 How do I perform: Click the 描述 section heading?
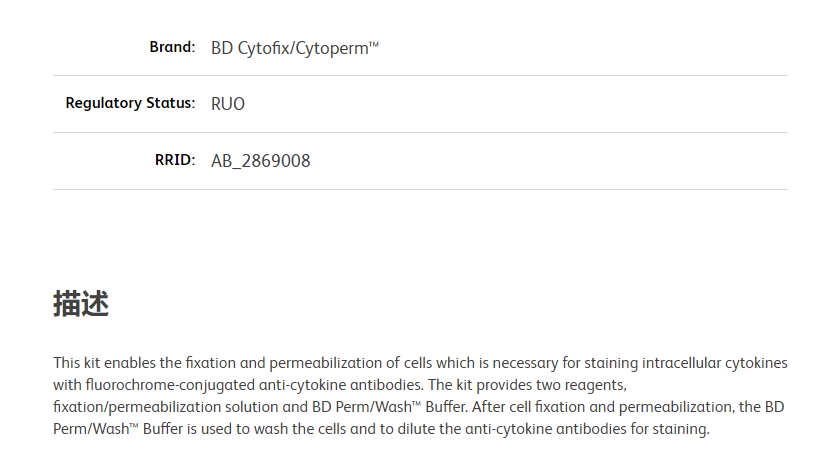click(x=81, y=304)
